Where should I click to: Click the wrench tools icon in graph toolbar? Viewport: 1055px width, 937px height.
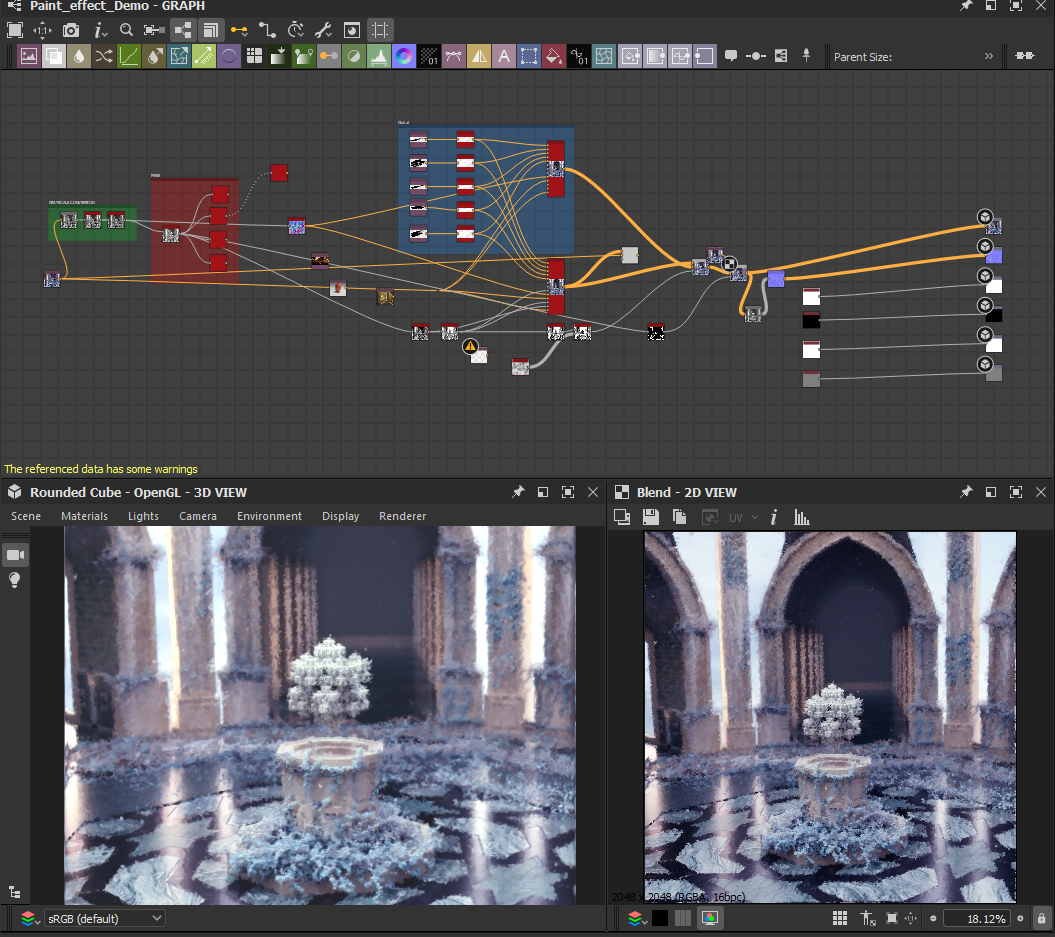(x=323, y=30)
